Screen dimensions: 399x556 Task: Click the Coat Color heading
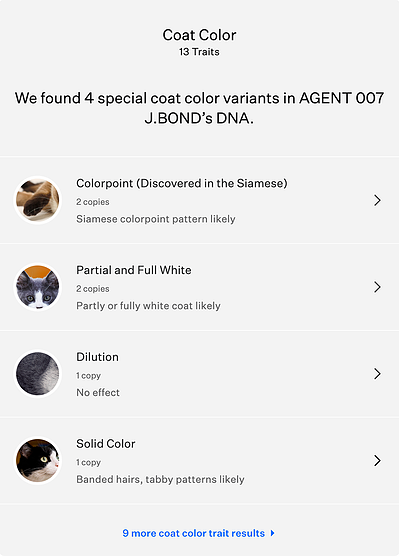point(199,35)
